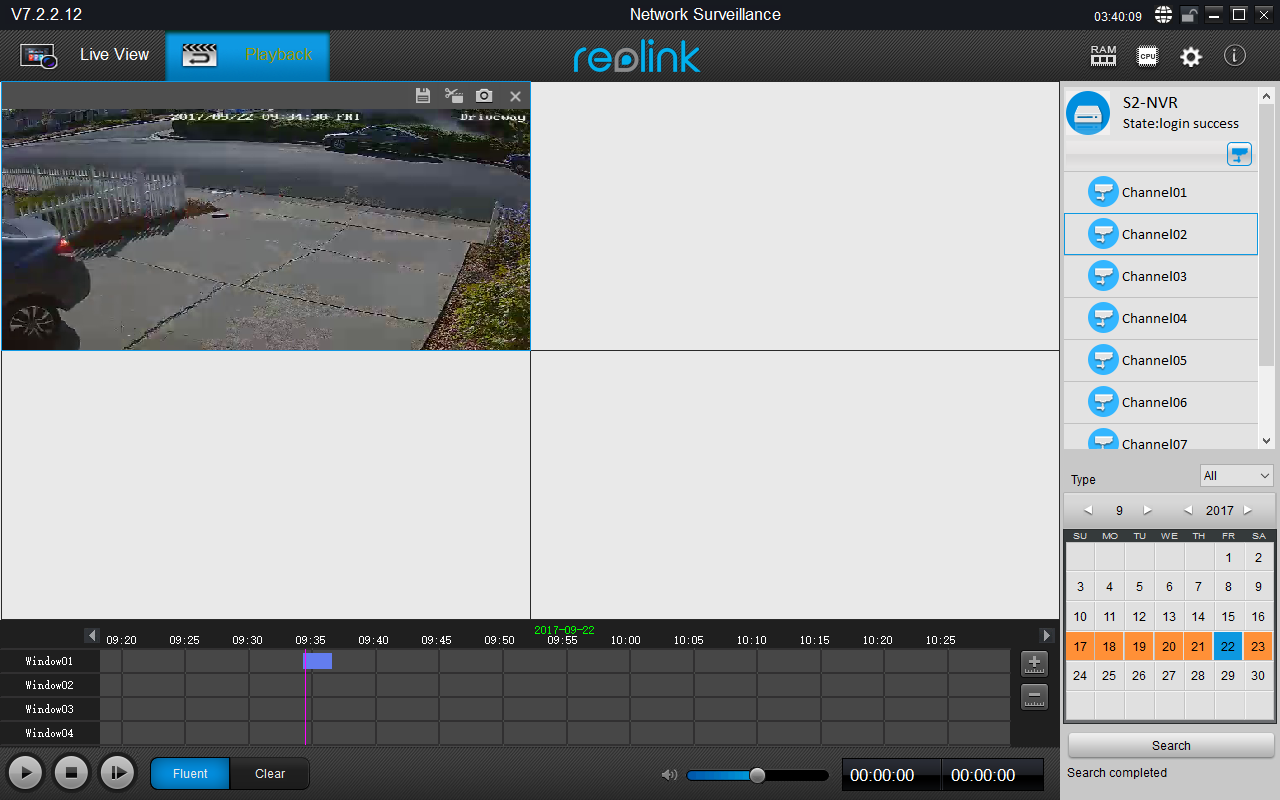Go to previous year in calendar

click(x=1188, y=511)
